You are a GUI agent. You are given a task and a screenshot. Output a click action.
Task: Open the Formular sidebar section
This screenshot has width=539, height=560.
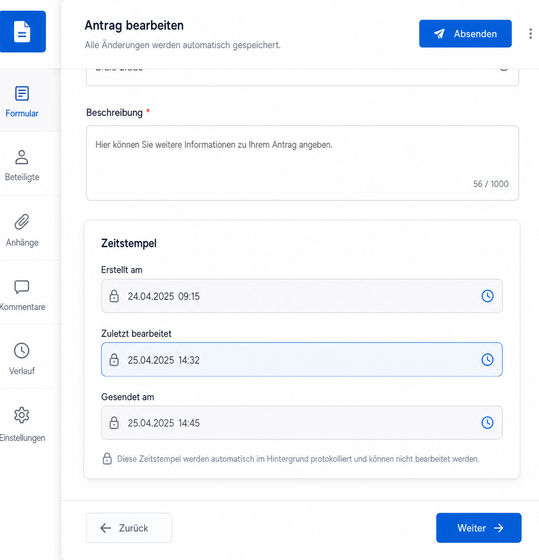point(22,101)
